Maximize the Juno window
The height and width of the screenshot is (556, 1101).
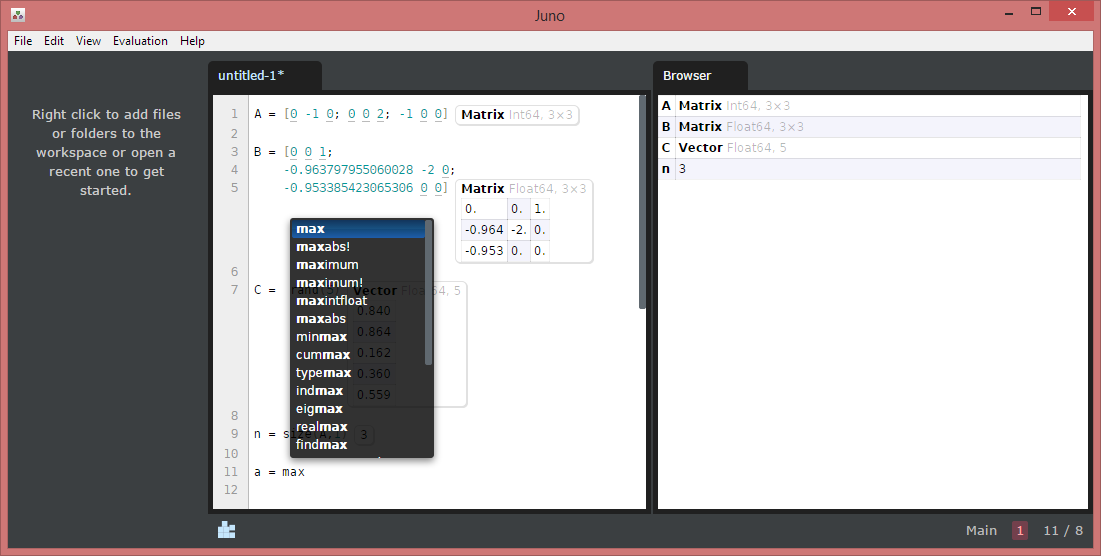[1036, 11]
